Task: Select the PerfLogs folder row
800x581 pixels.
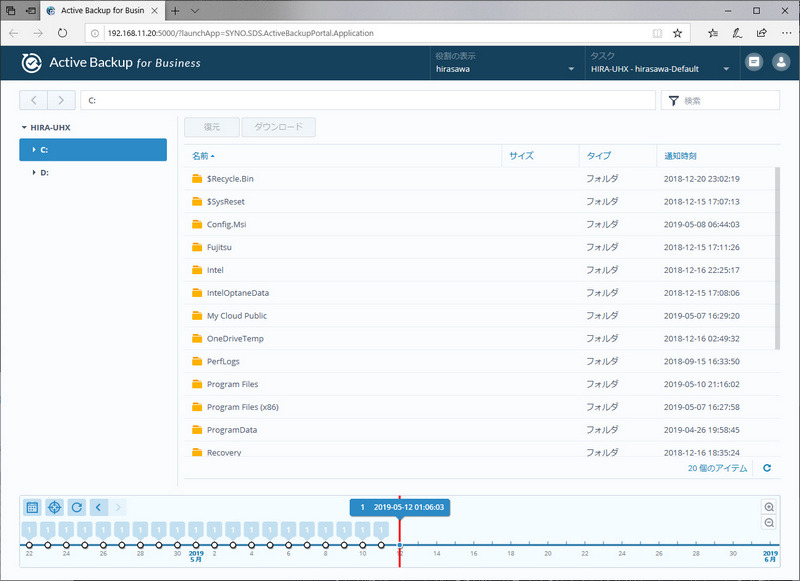Action: tap(480, 361)
